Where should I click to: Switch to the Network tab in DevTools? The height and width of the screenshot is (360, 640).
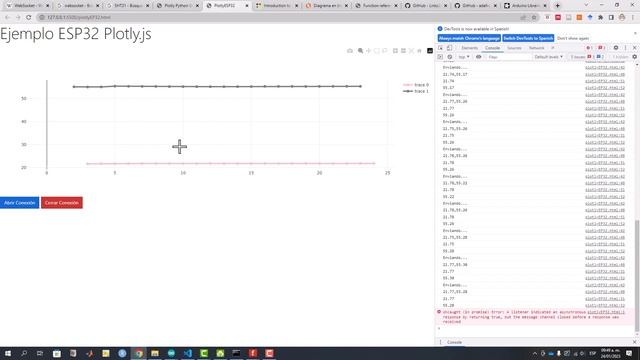tap(537, 48)
